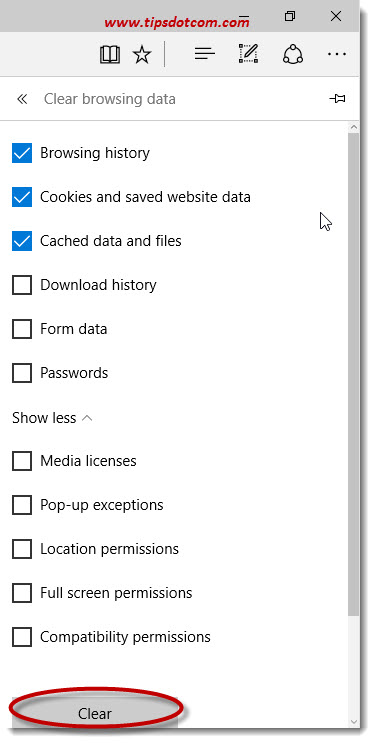Open the Share icon in toolbar
Image resolution: width=375 pixels, height=743 pixels.
pos(293,54)
